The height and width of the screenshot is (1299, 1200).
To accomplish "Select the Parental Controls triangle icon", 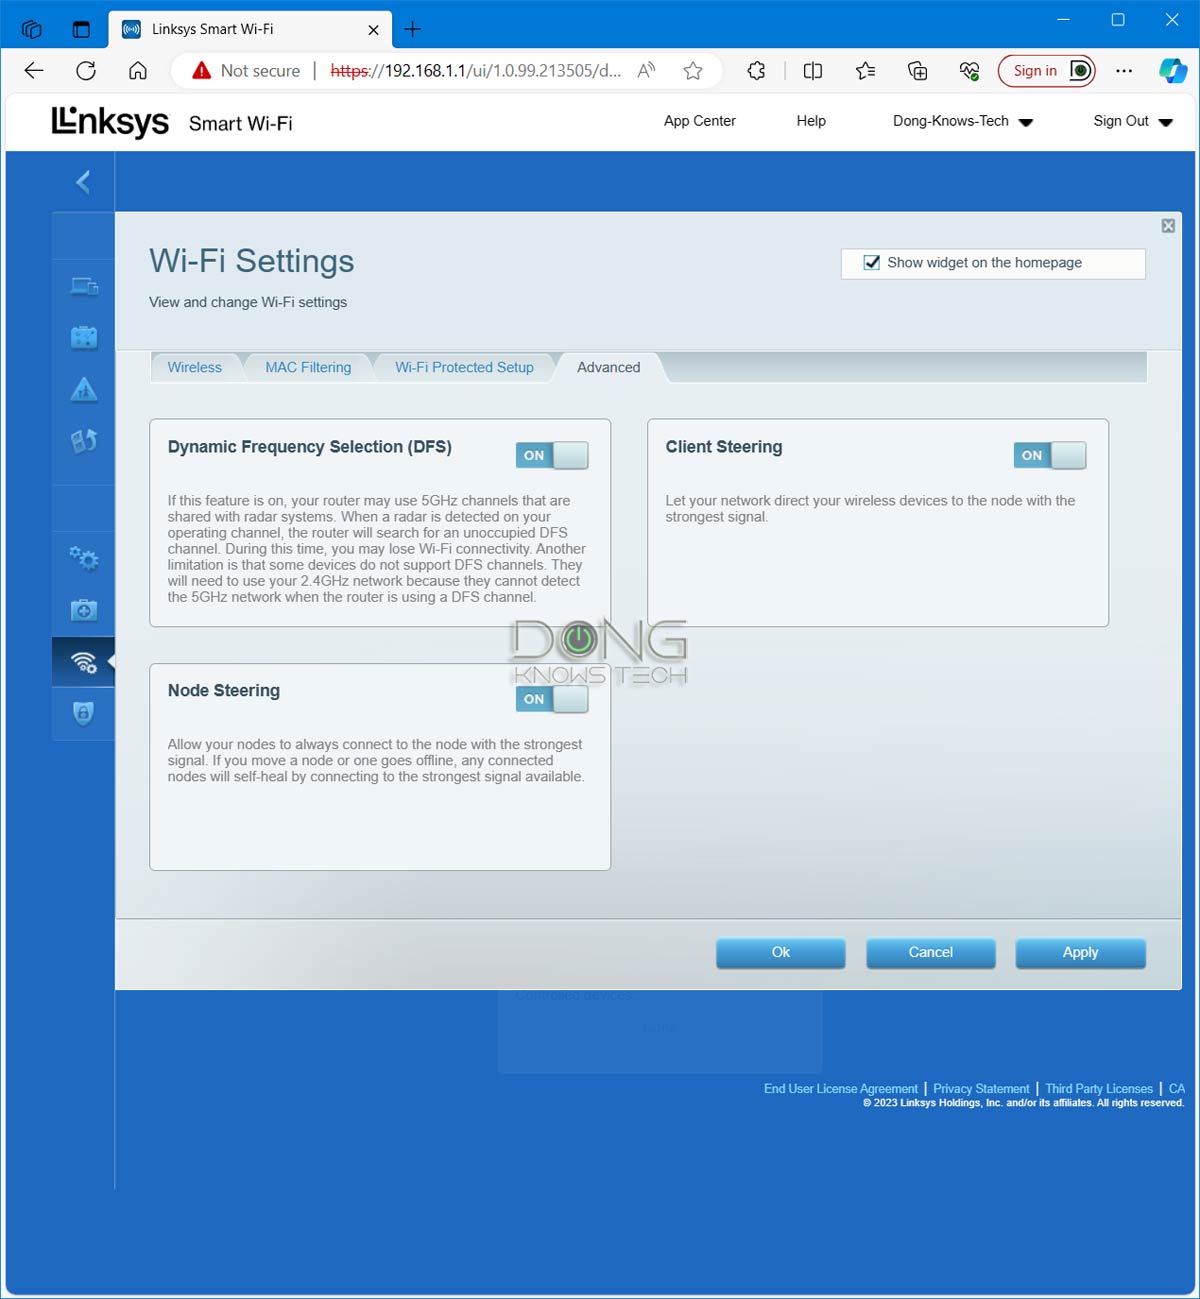I will click(x=83, y=390).
